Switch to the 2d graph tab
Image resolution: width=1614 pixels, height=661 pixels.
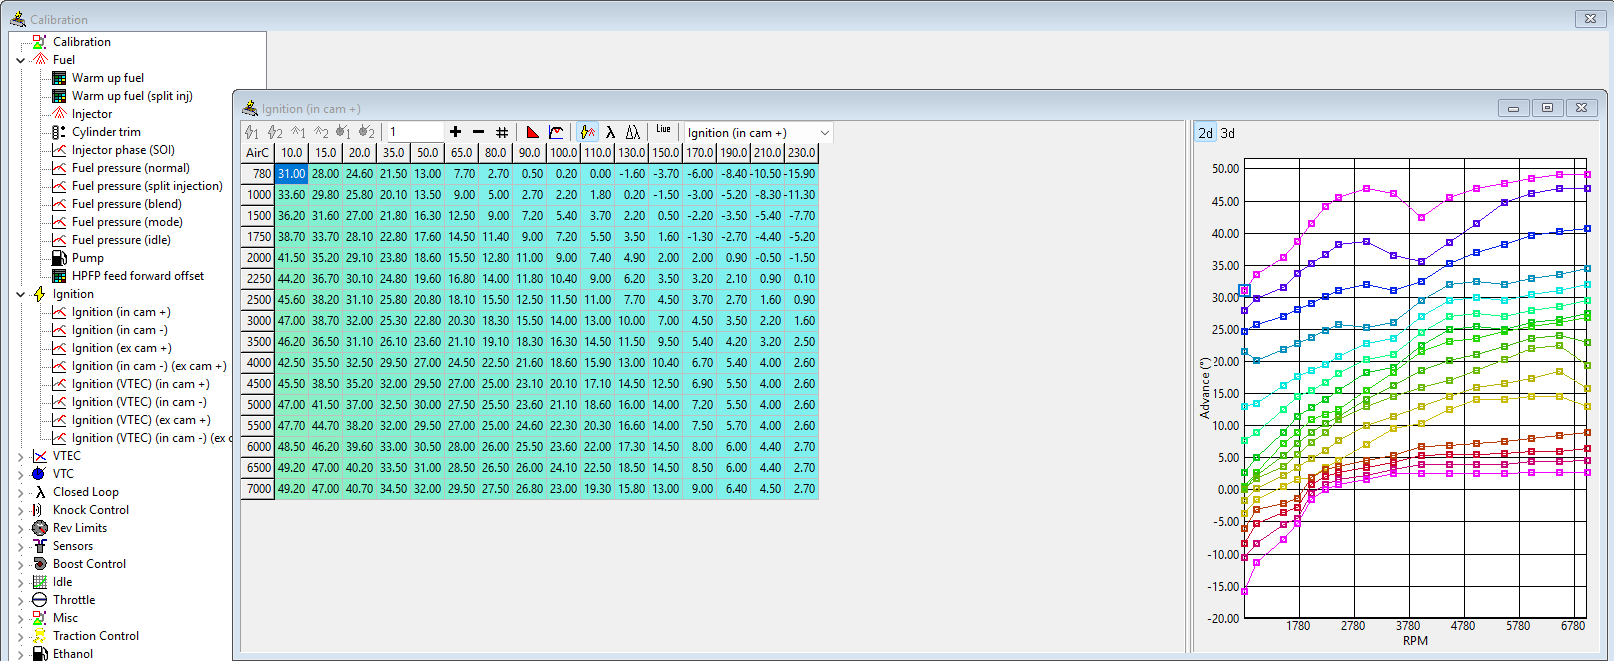point(1206,133)
